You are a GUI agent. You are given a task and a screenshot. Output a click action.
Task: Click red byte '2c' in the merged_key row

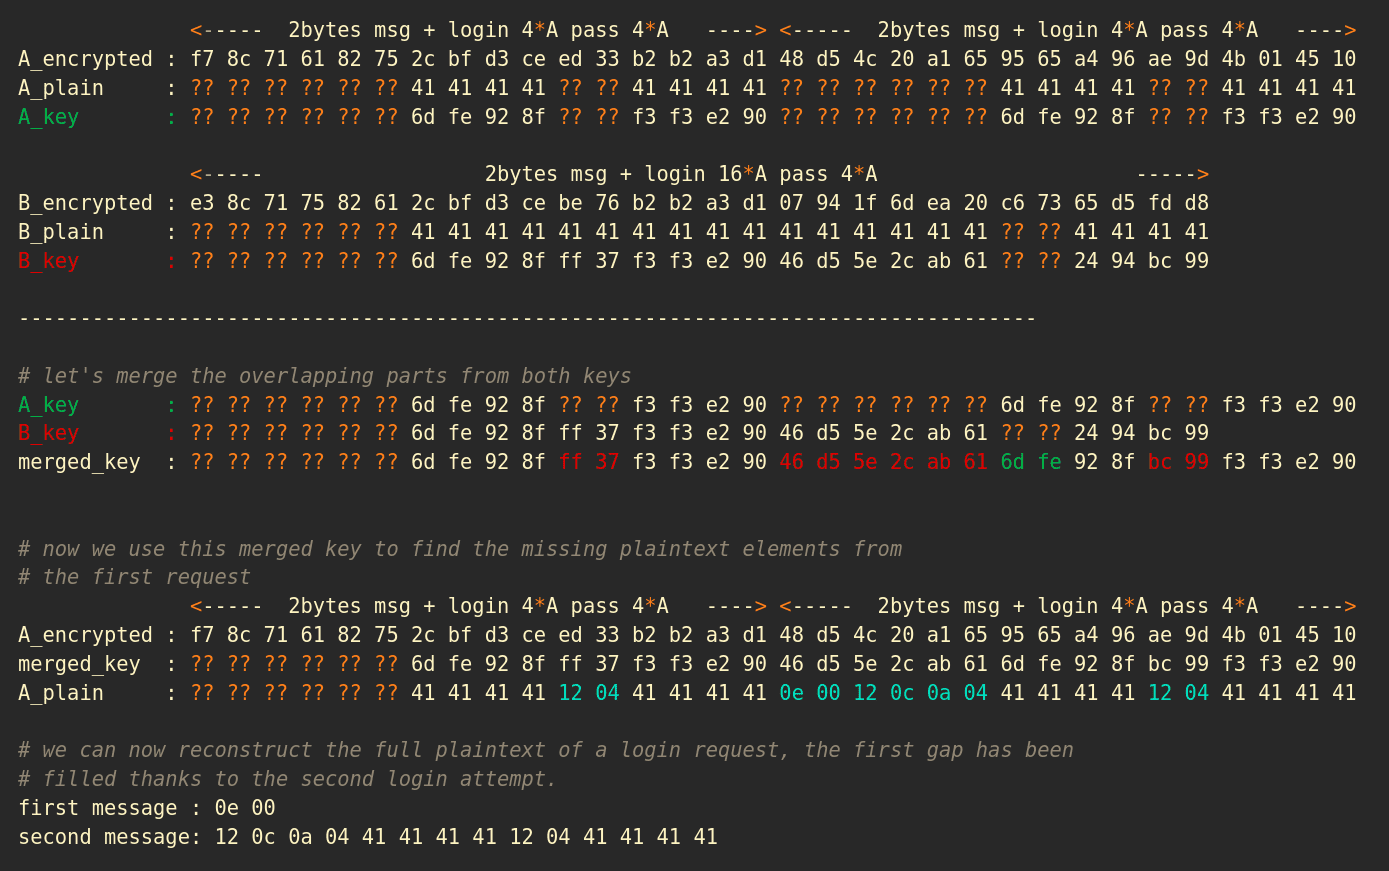coord(902,462)
